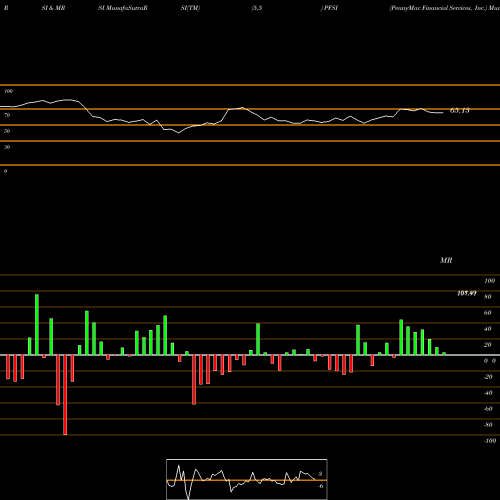Click the 'SI & MR' header text
The height and width of the screenshot is (500, 500).
53,8
